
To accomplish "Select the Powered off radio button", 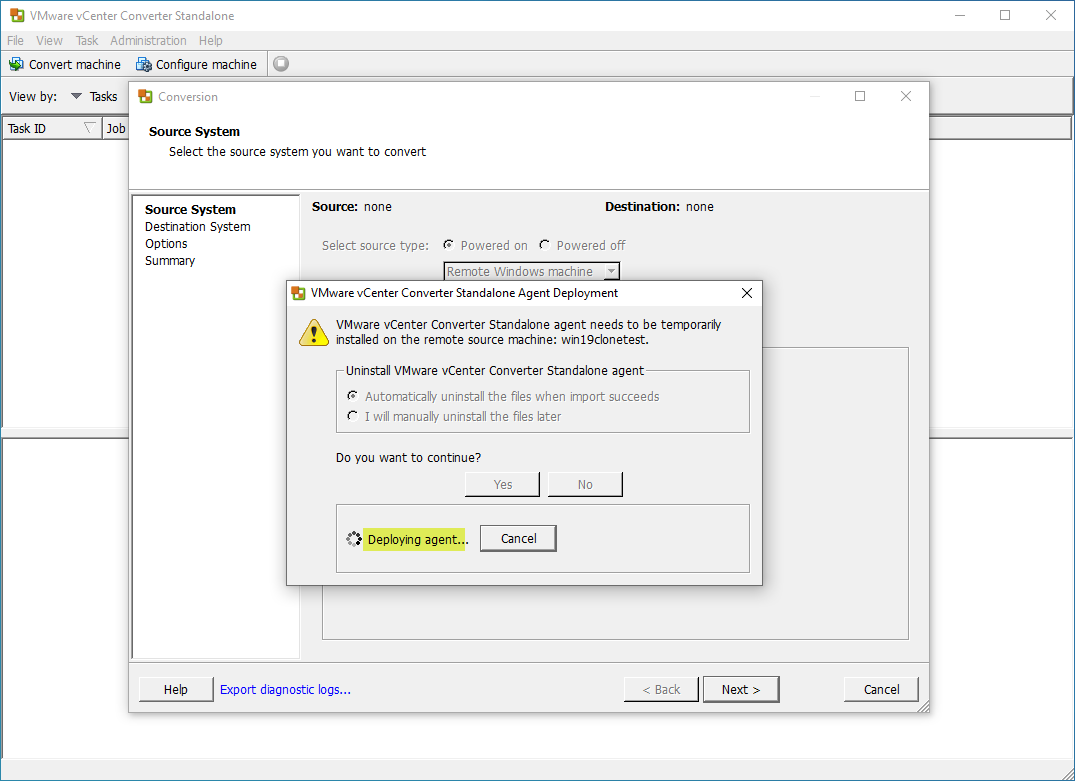I will click(x=544, y=245).
